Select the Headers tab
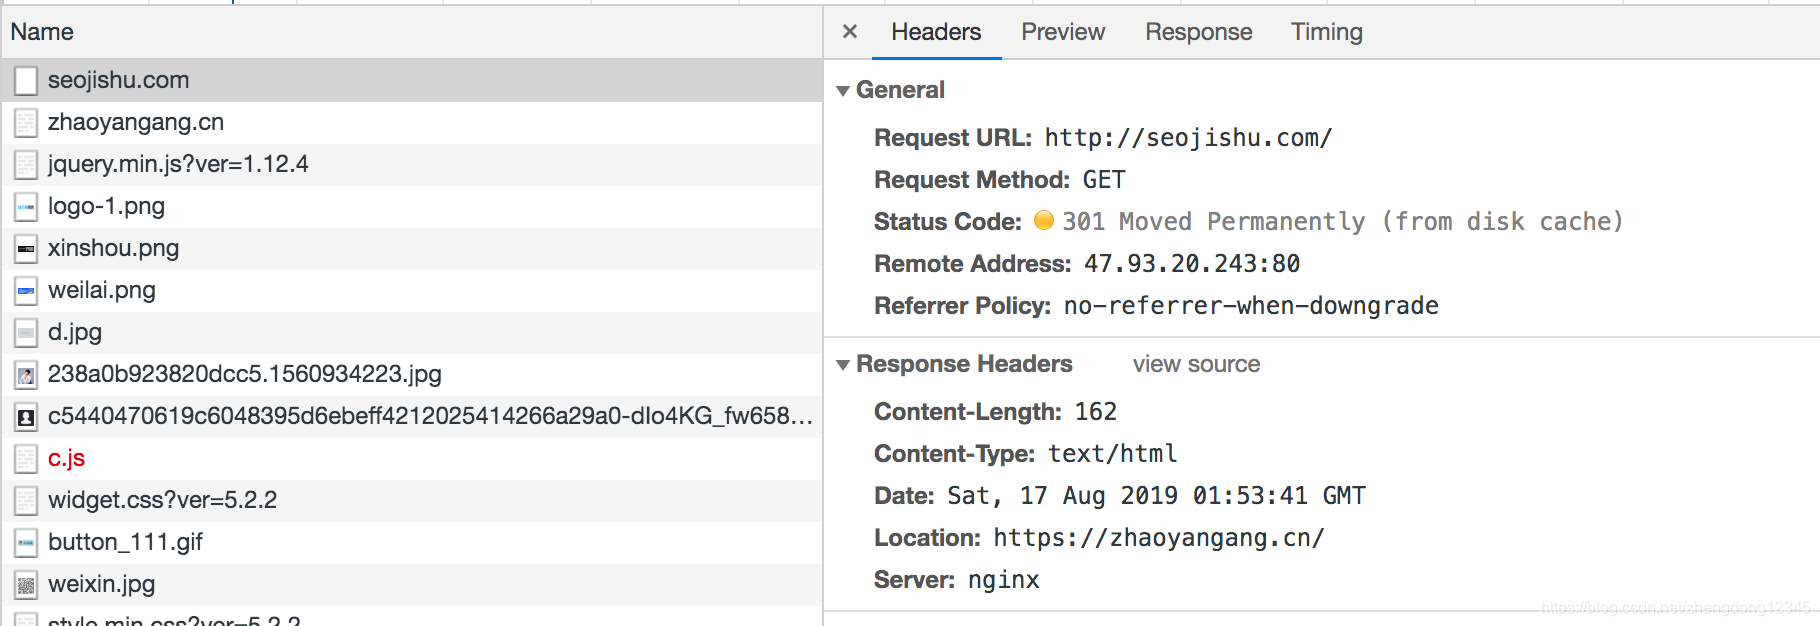 936,32
